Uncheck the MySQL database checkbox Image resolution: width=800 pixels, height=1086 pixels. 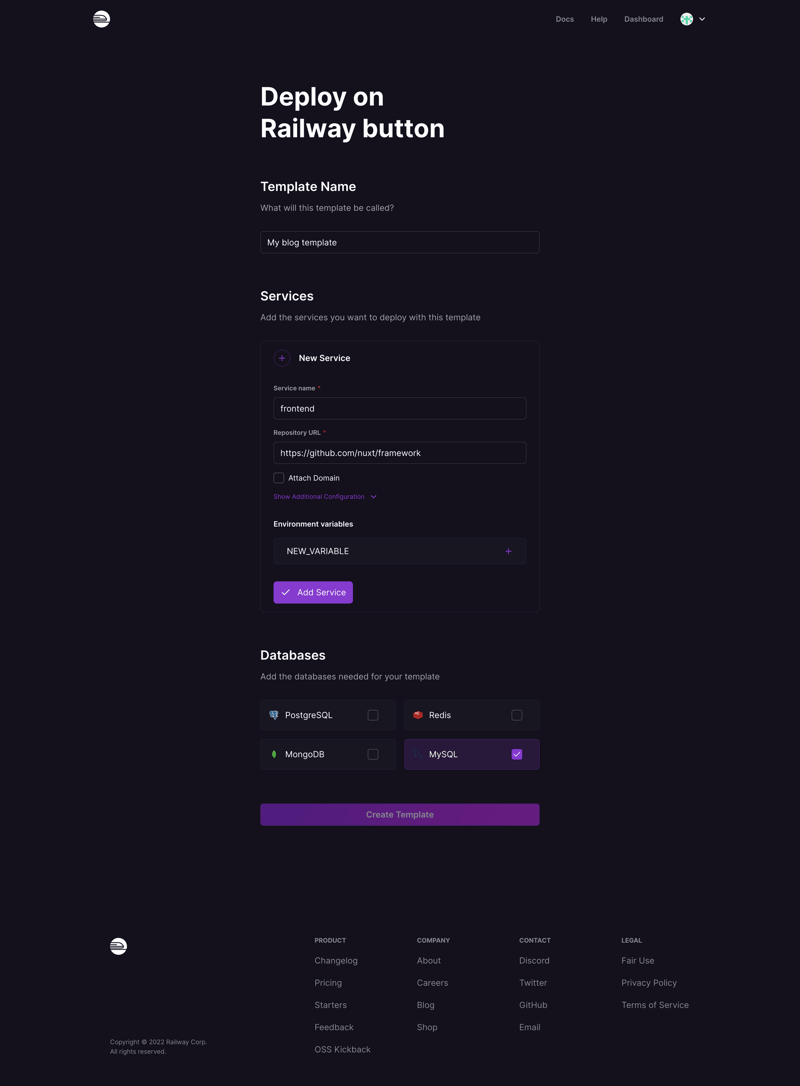pyautogui.click(x=517, y=753)
